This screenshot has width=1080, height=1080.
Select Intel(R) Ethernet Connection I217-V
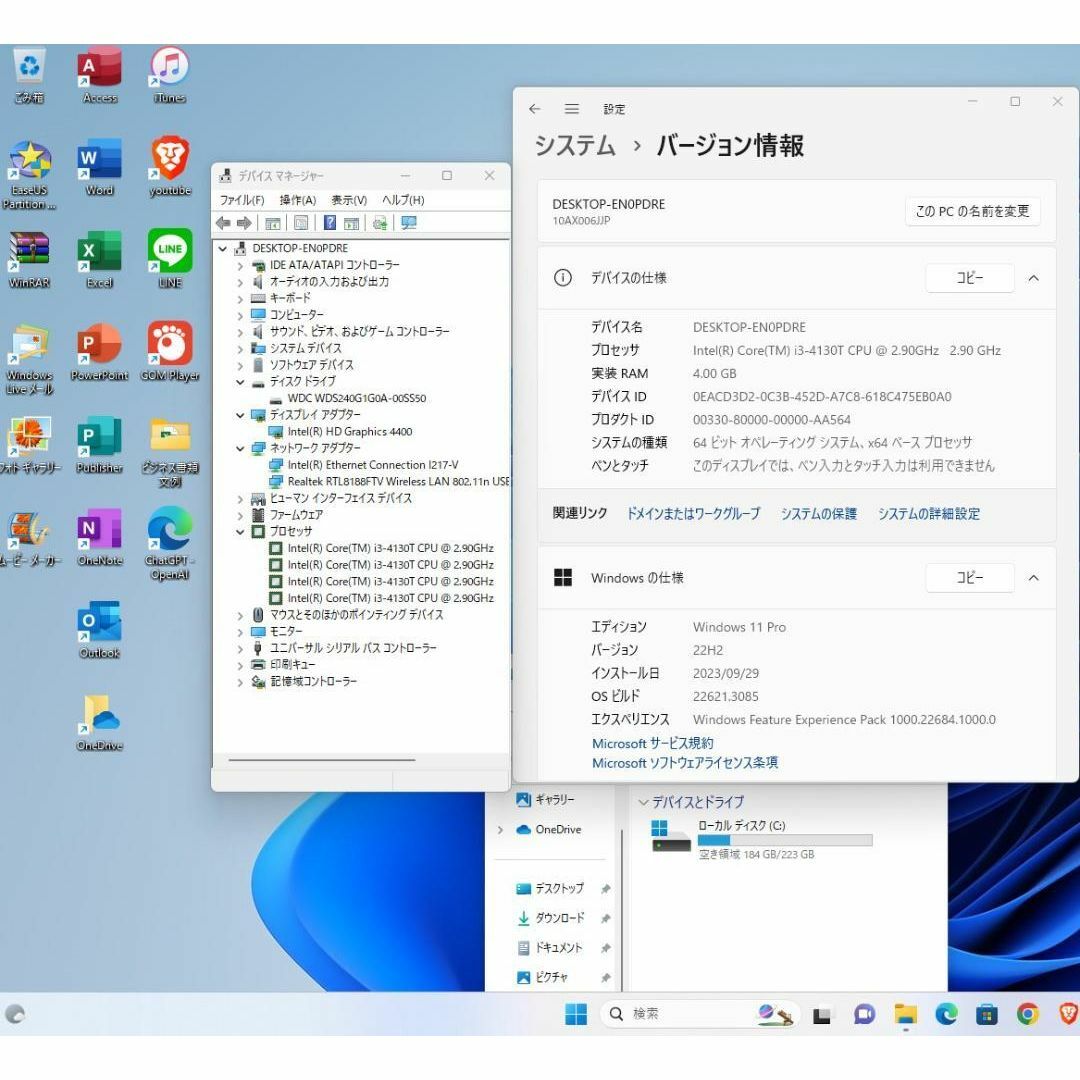coord(373,465)
